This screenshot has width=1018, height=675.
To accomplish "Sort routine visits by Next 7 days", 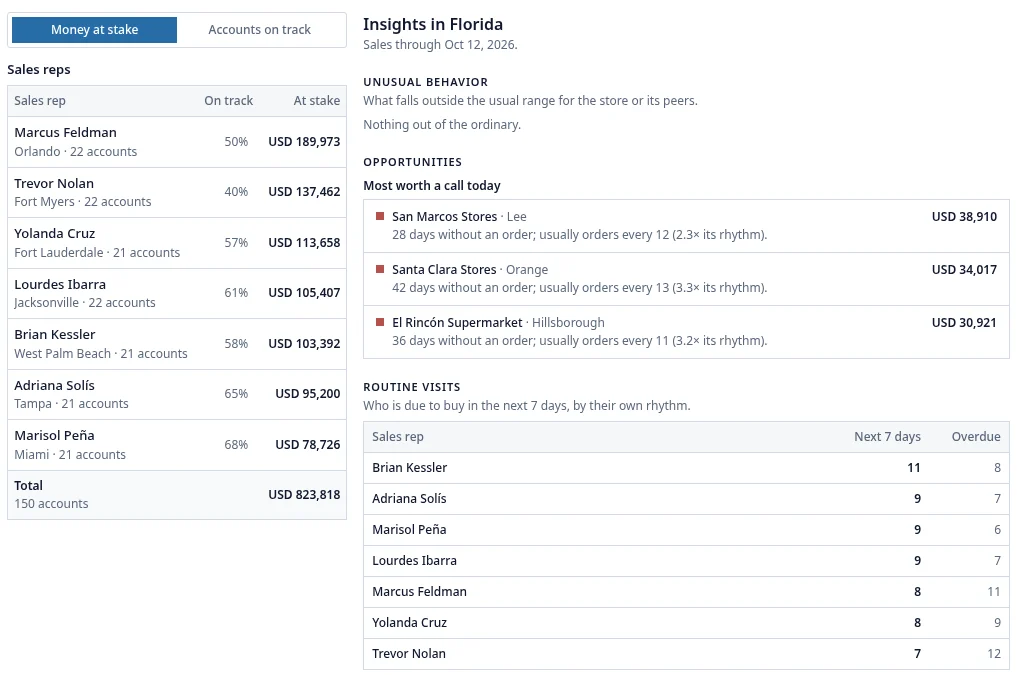I will (x=887, y=437).
